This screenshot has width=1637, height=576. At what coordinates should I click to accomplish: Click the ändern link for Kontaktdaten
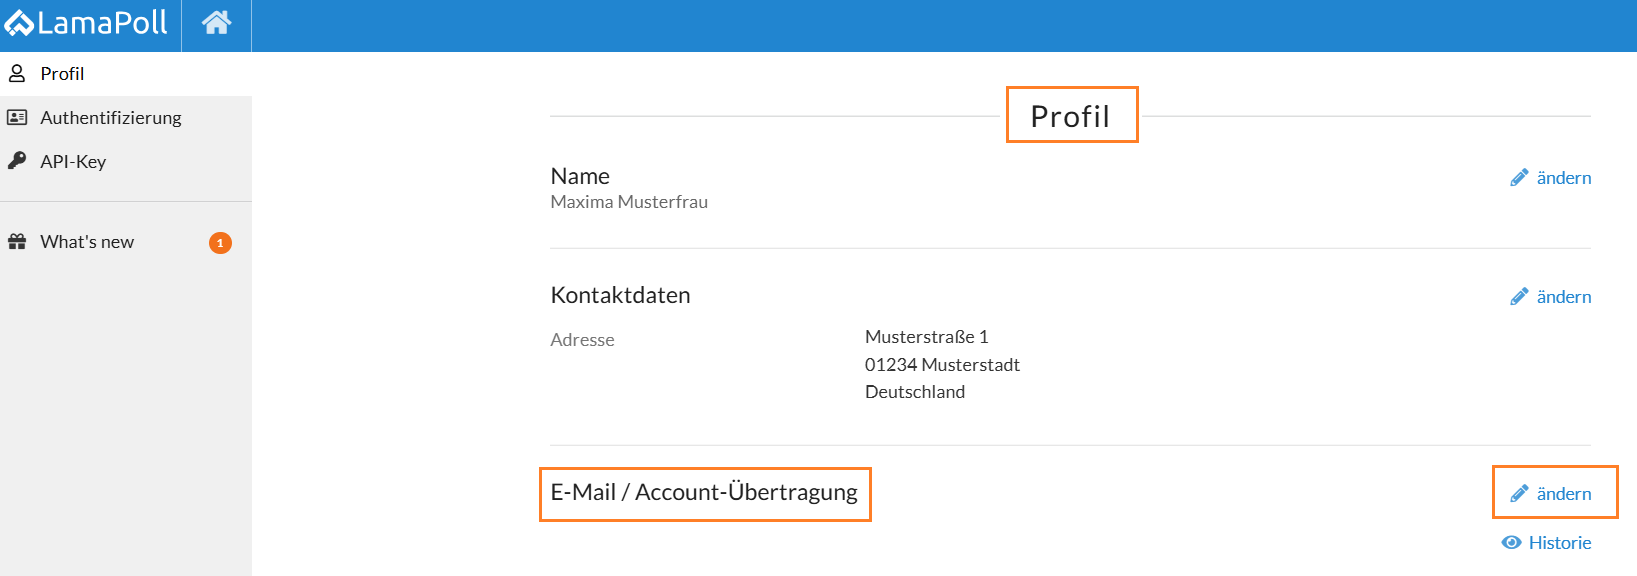(1563, 297)
